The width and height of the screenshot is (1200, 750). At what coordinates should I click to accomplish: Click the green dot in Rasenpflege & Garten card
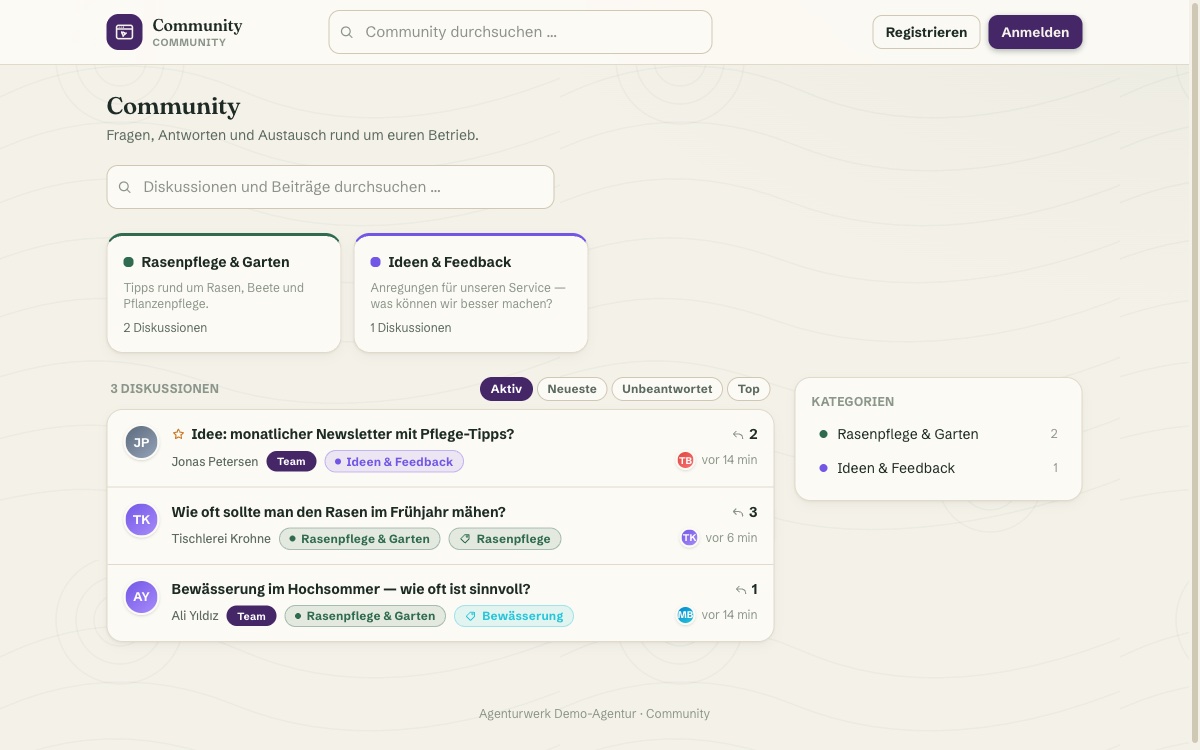point(128,262)
